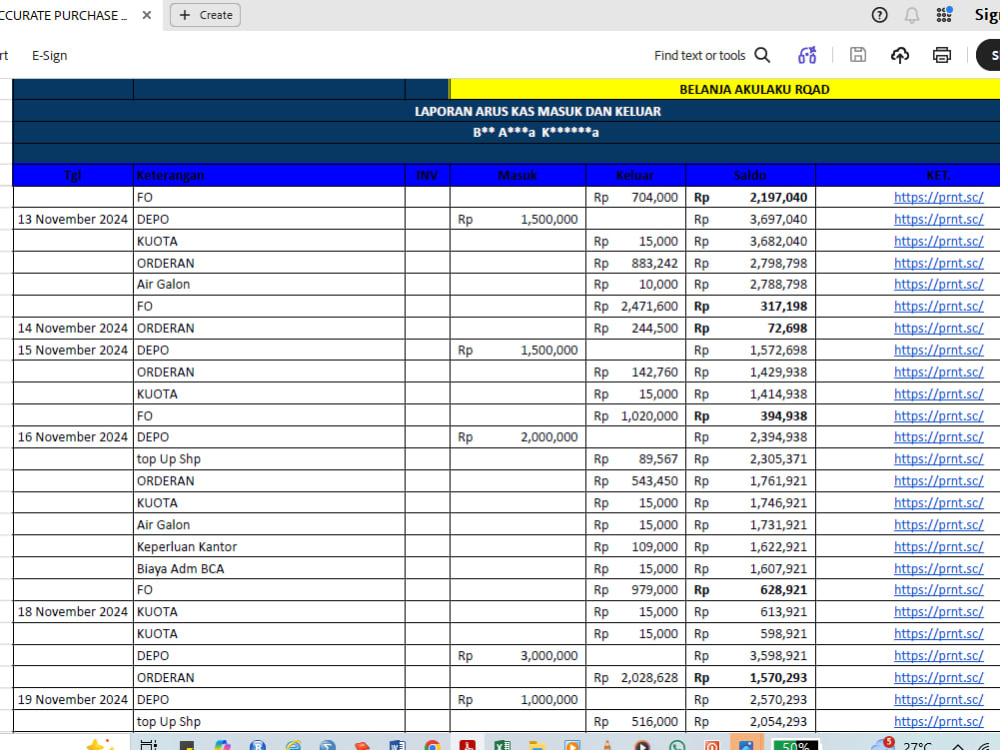Viewport: 1000px width, 750px height.
Task: Click the INV column header
Action: 427,175
